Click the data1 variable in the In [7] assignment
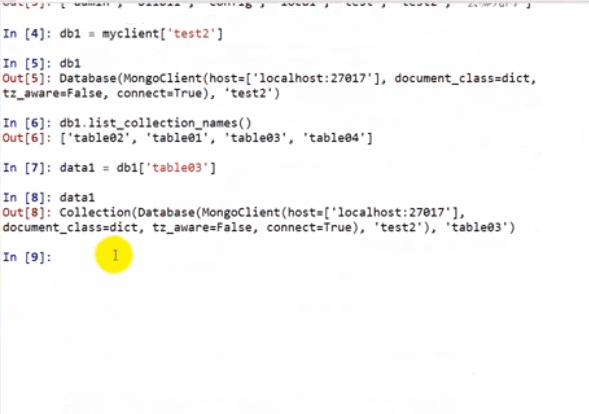 (77, 168)
